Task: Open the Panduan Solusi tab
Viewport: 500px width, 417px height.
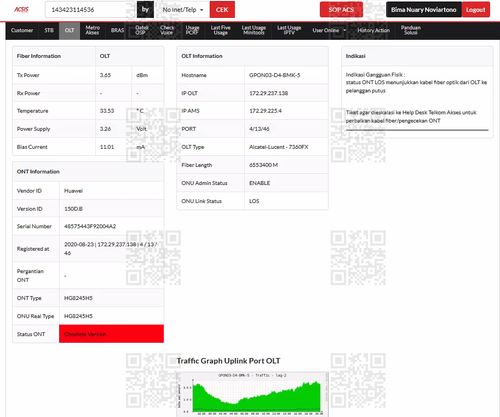Action: click(x=411, y=30)
